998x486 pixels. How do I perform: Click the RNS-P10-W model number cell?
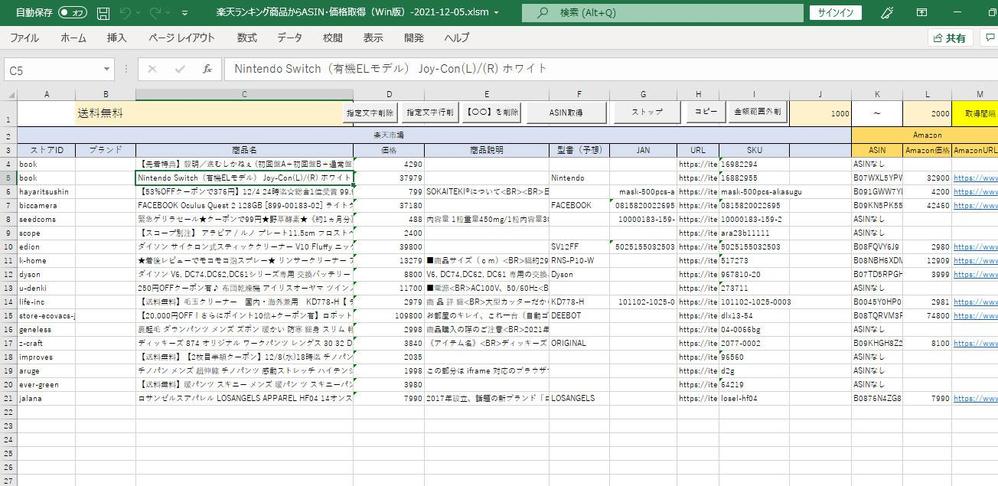click(579, 260)
